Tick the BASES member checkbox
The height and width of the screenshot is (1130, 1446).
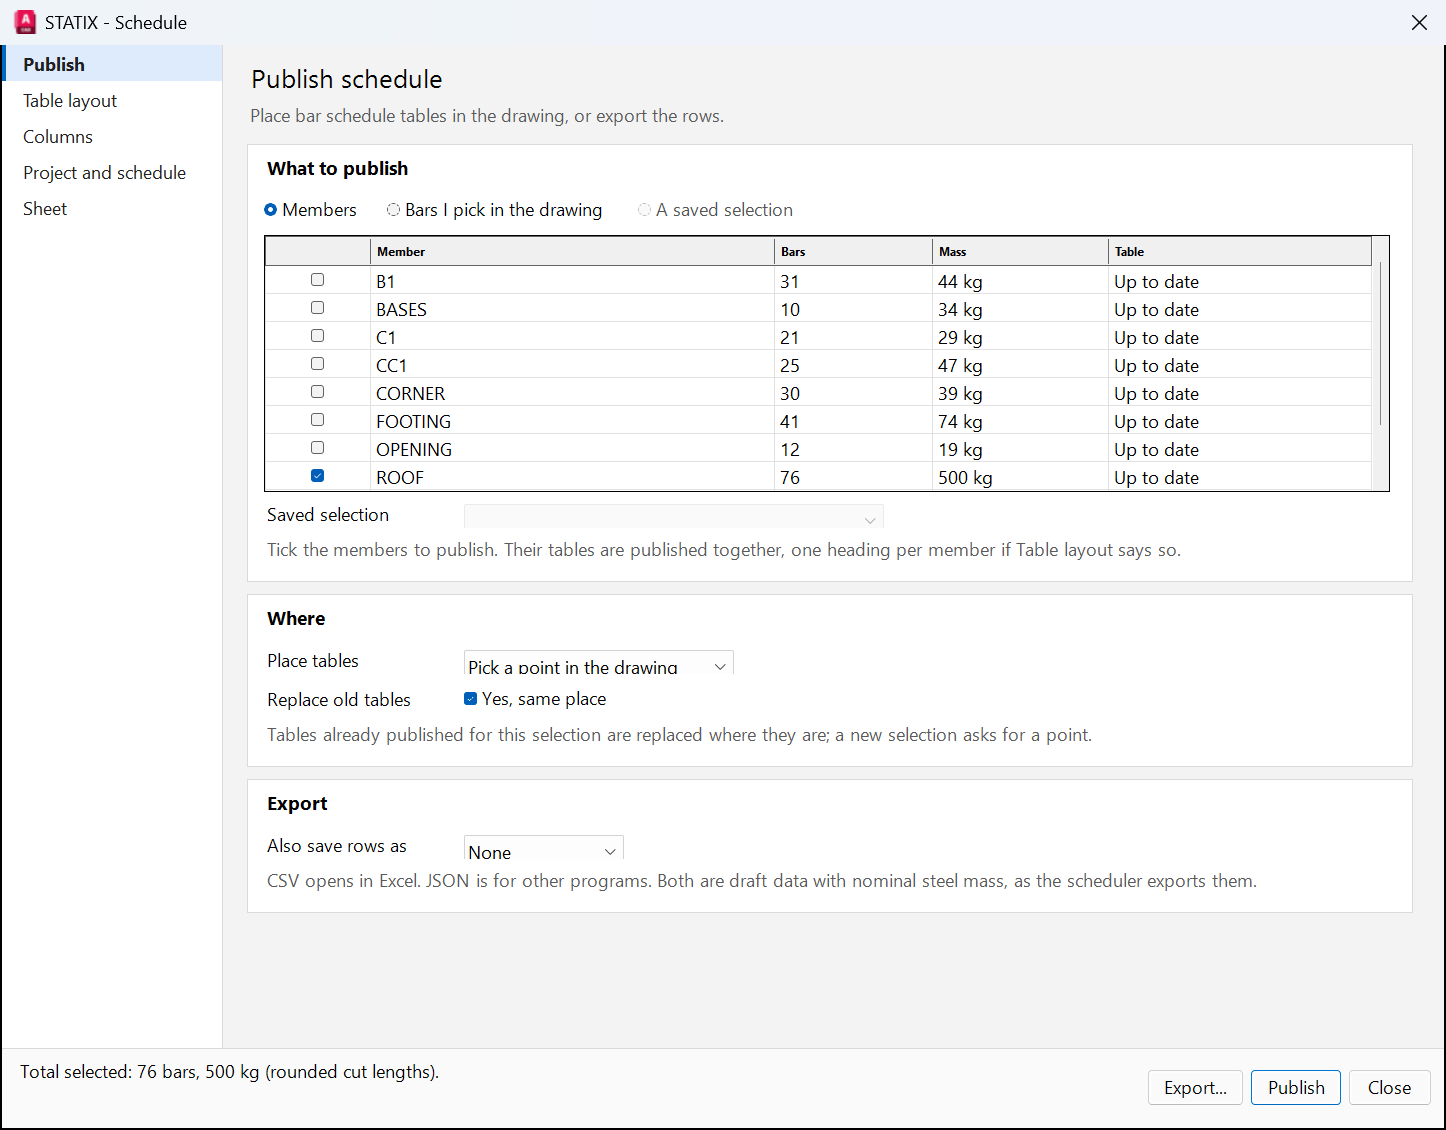[317, 308]
